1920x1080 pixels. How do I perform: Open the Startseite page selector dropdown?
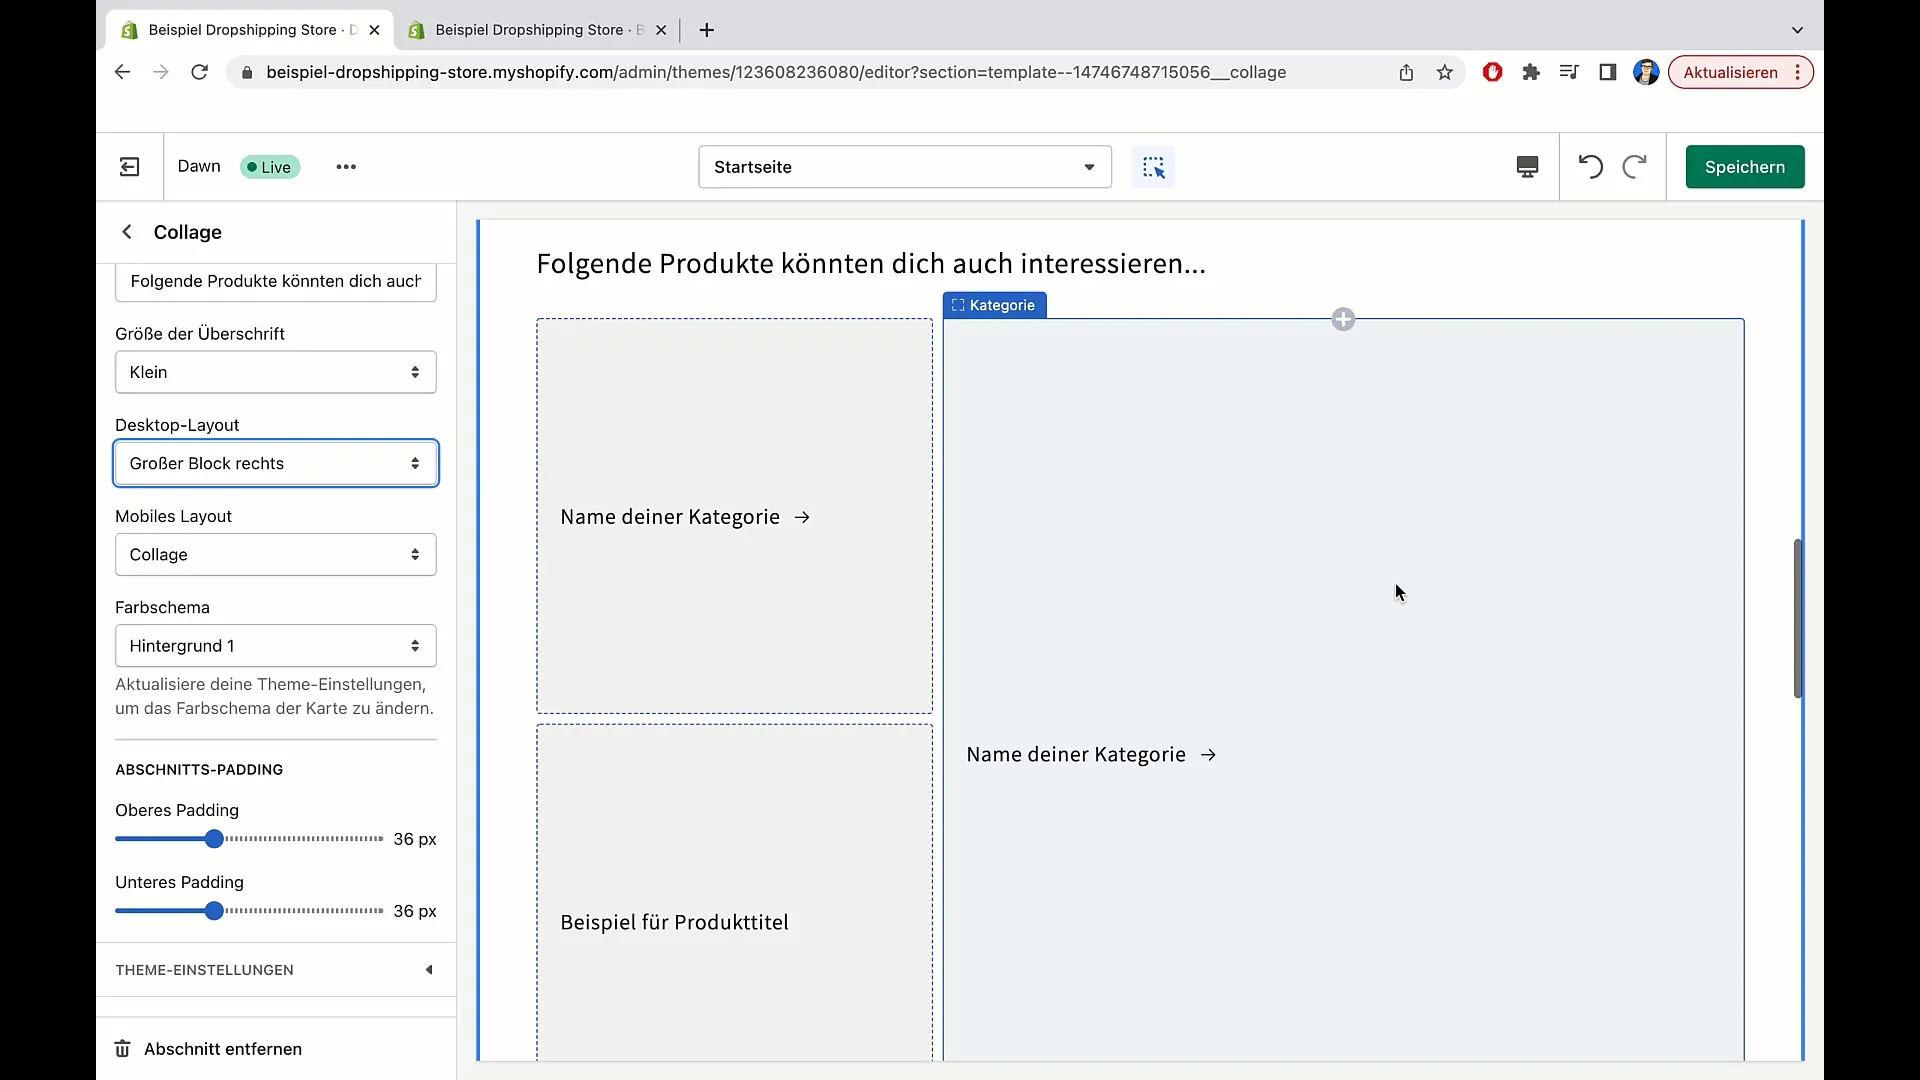(x=904, y=167)
